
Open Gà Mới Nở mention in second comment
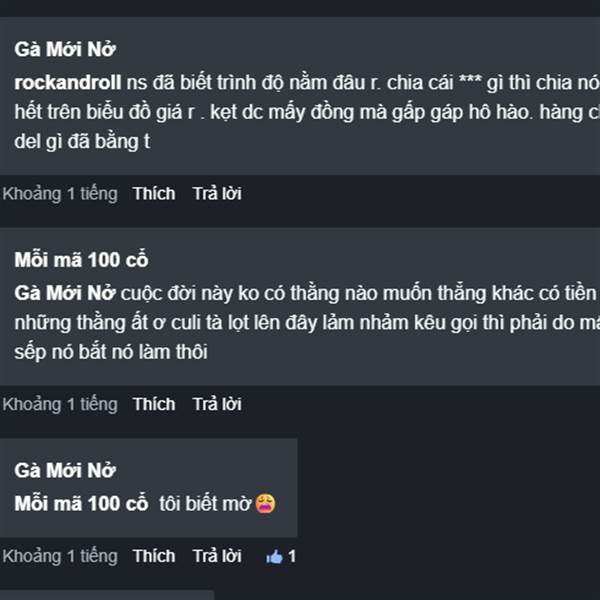coord(65,295)
